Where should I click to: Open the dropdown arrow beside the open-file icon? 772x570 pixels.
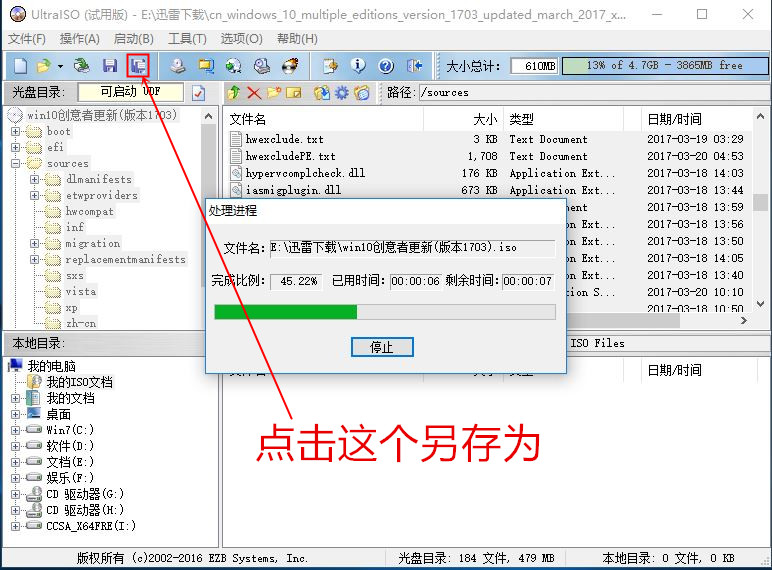60,66
